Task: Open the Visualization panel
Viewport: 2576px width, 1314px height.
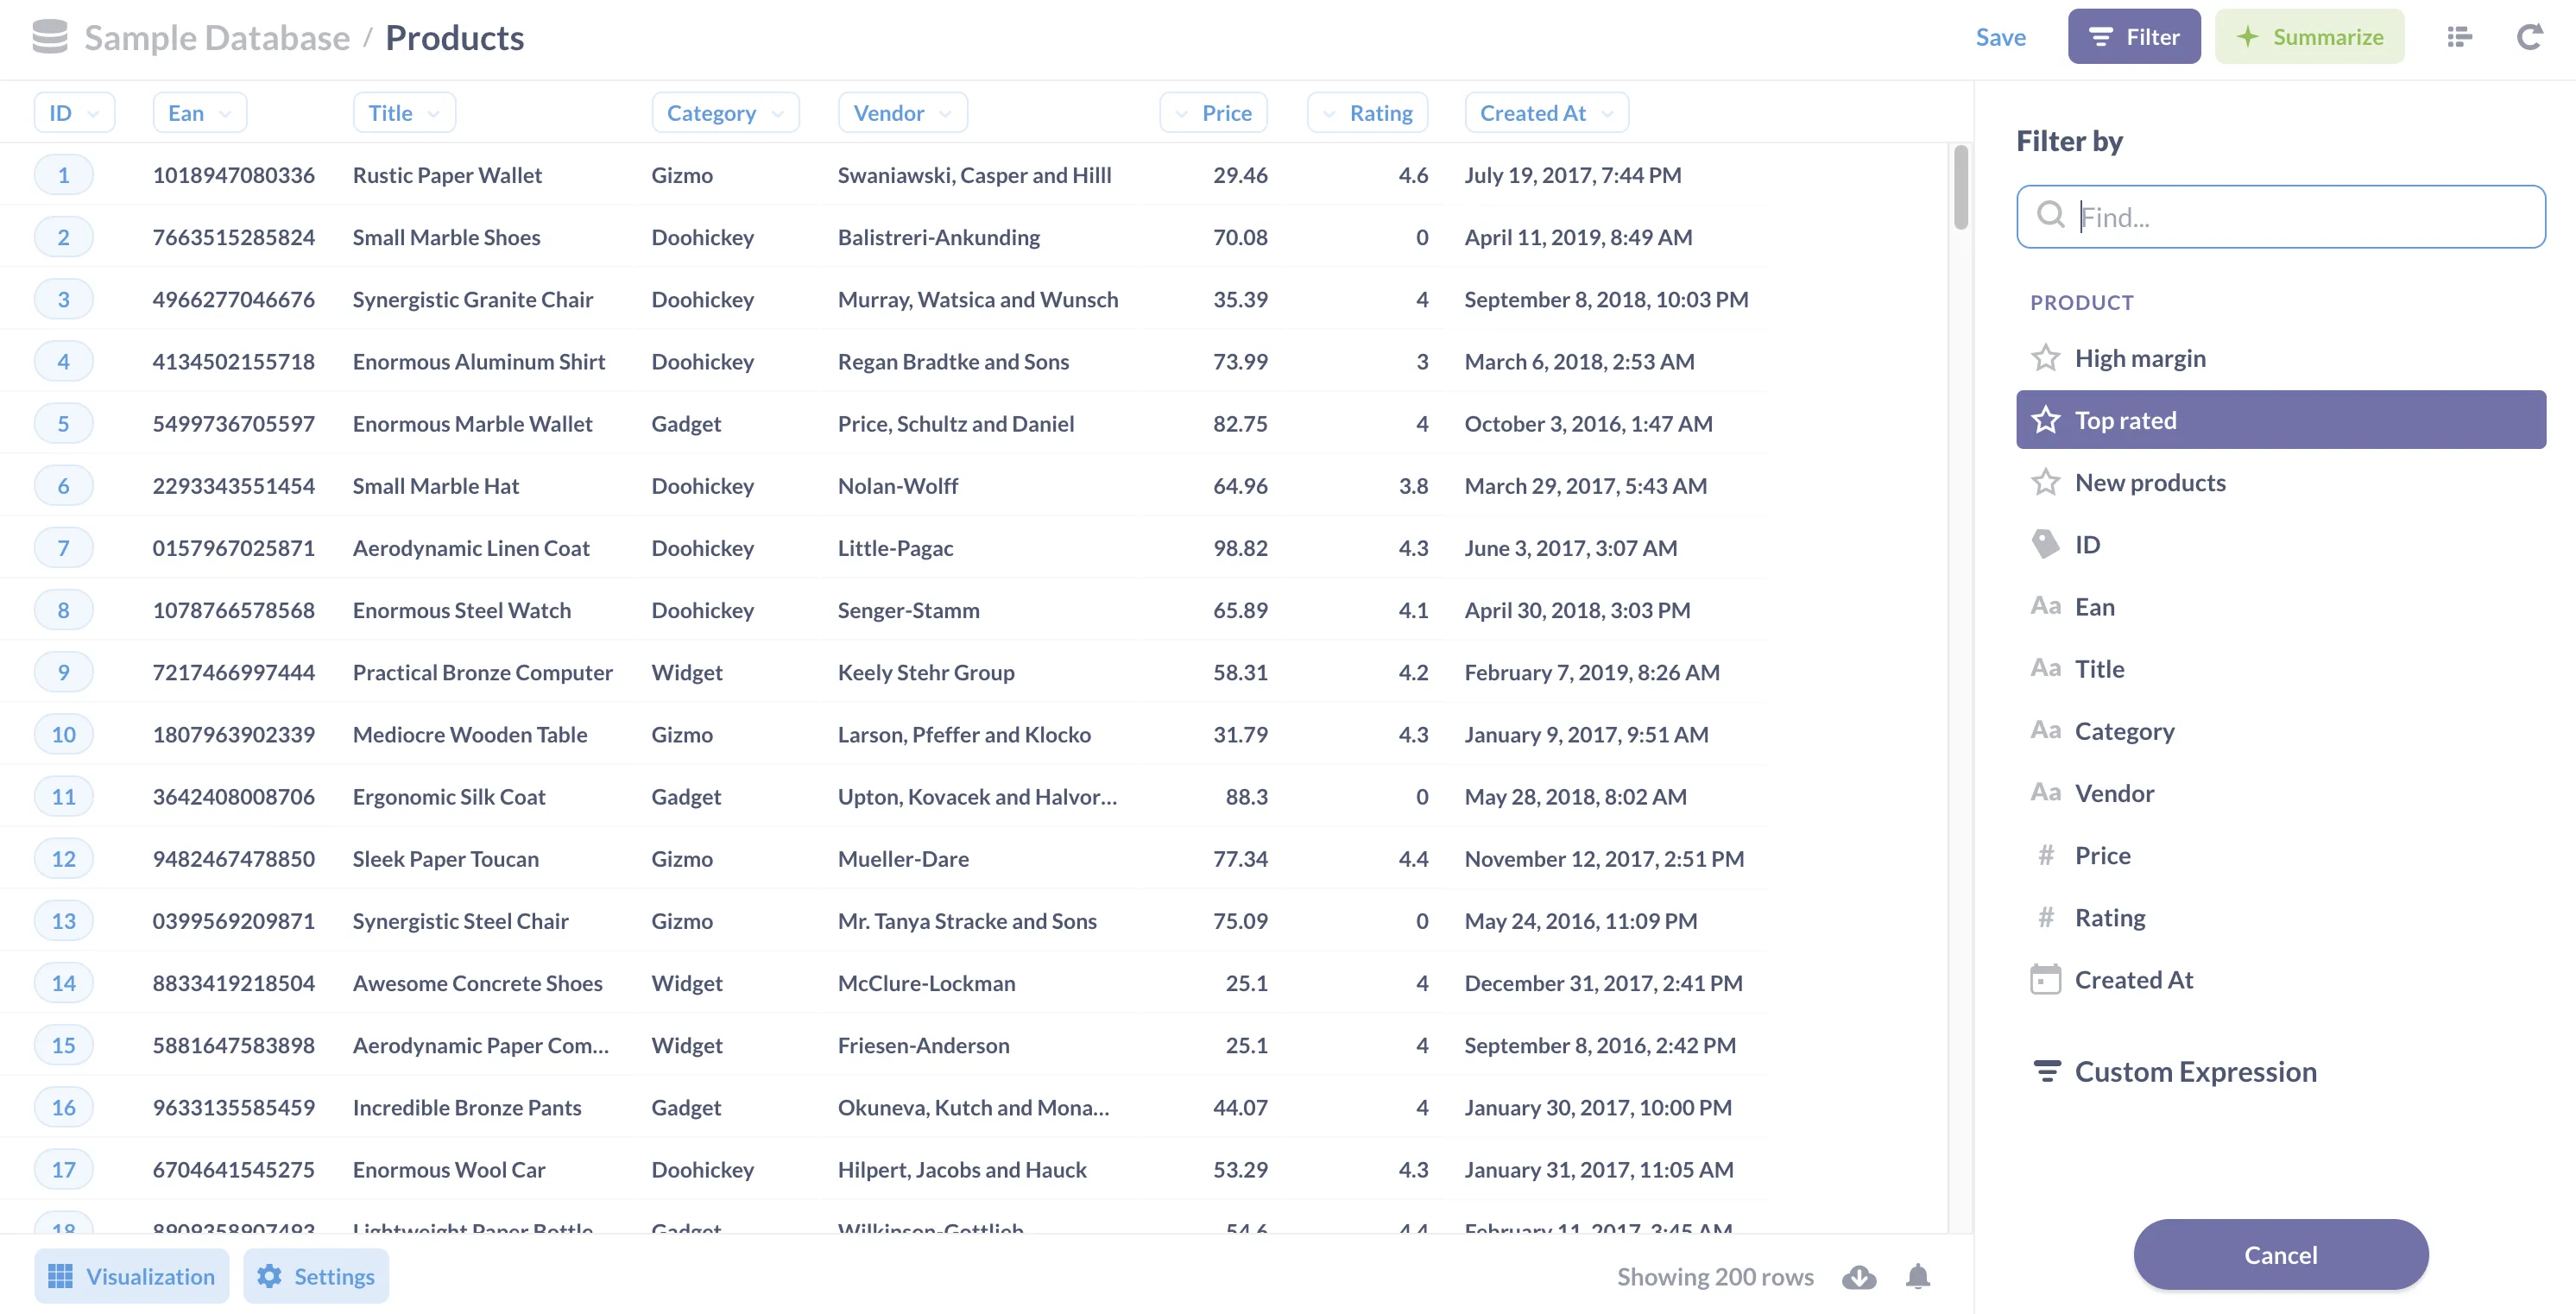Action: (x=131, y=1276)
